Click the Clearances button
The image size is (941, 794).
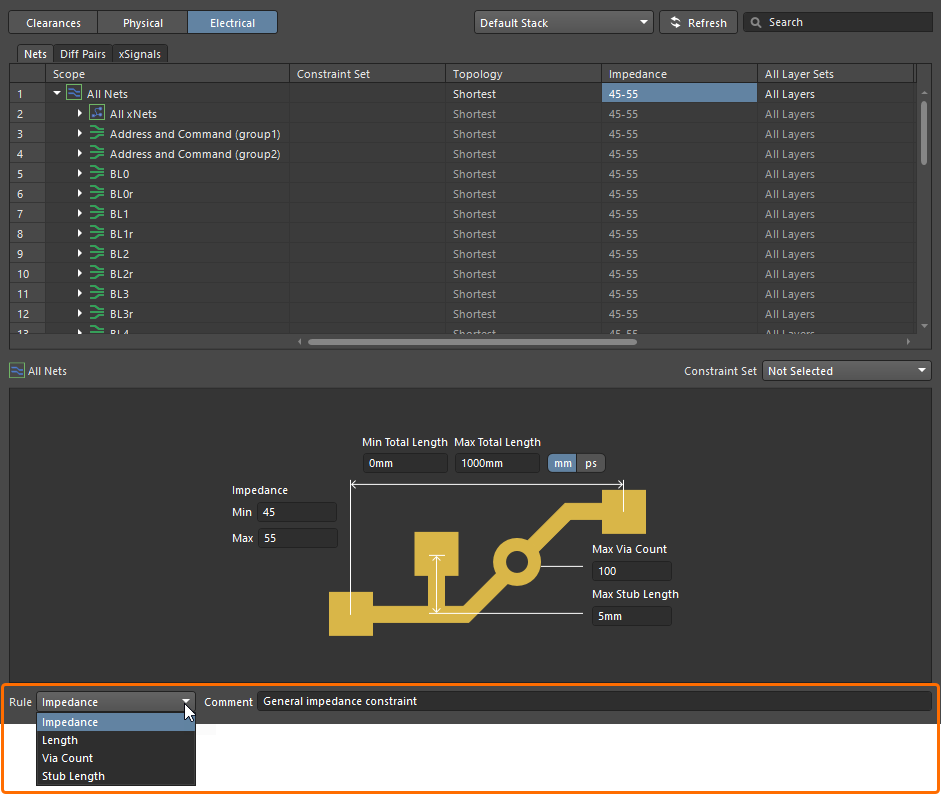(53, 22)
